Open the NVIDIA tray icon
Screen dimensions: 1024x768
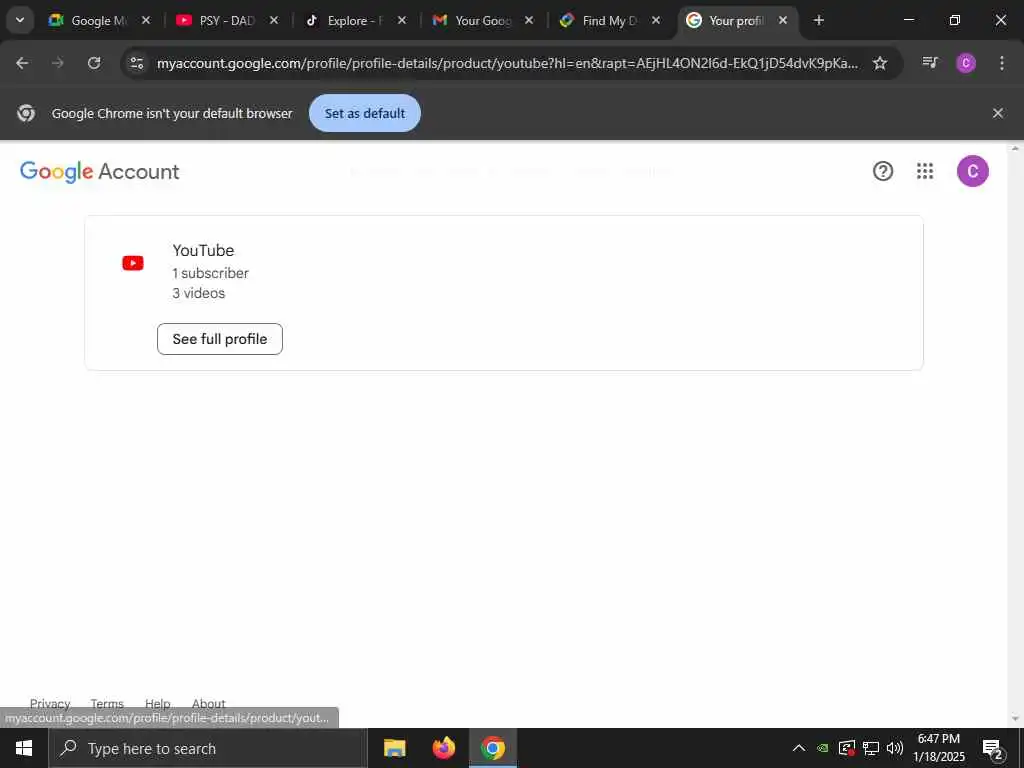pos(823,748)
